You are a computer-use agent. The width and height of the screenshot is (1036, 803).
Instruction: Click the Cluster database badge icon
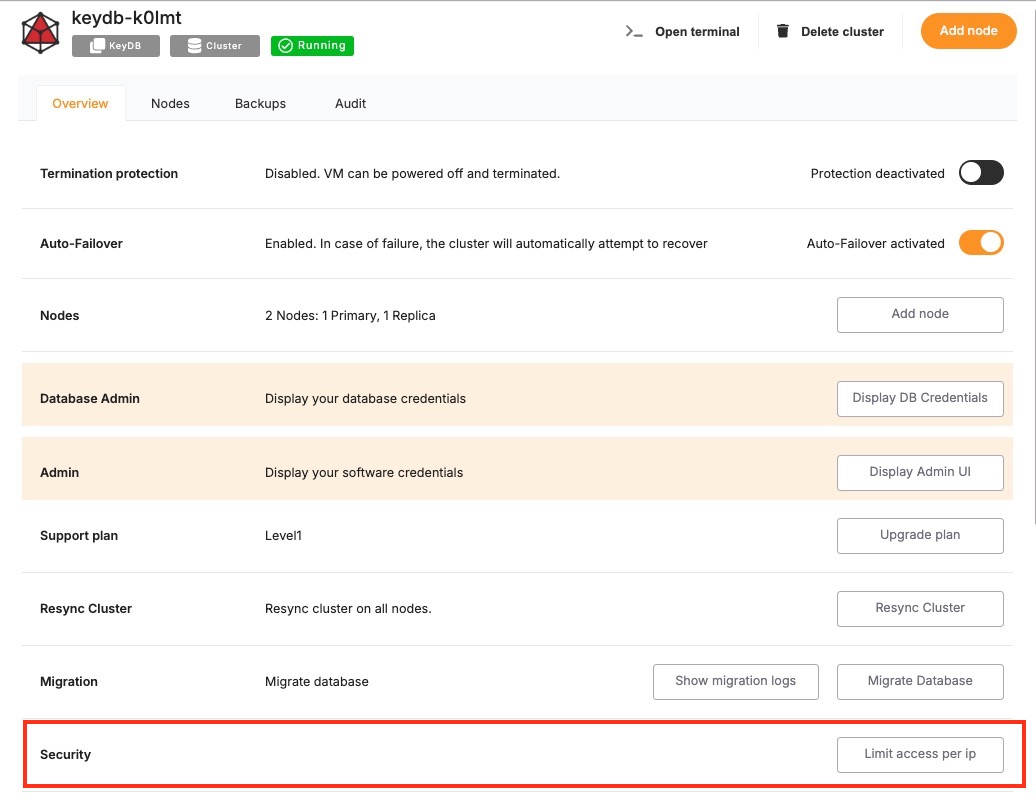click(194, 46)
